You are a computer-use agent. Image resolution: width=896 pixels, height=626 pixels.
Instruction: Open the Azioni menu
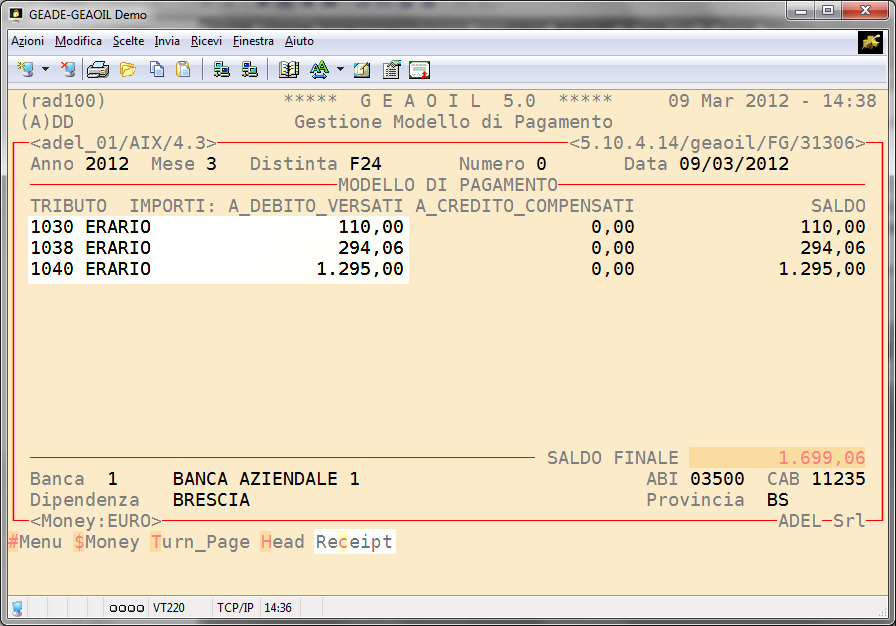pyautogui.click(x=27, y=41)
